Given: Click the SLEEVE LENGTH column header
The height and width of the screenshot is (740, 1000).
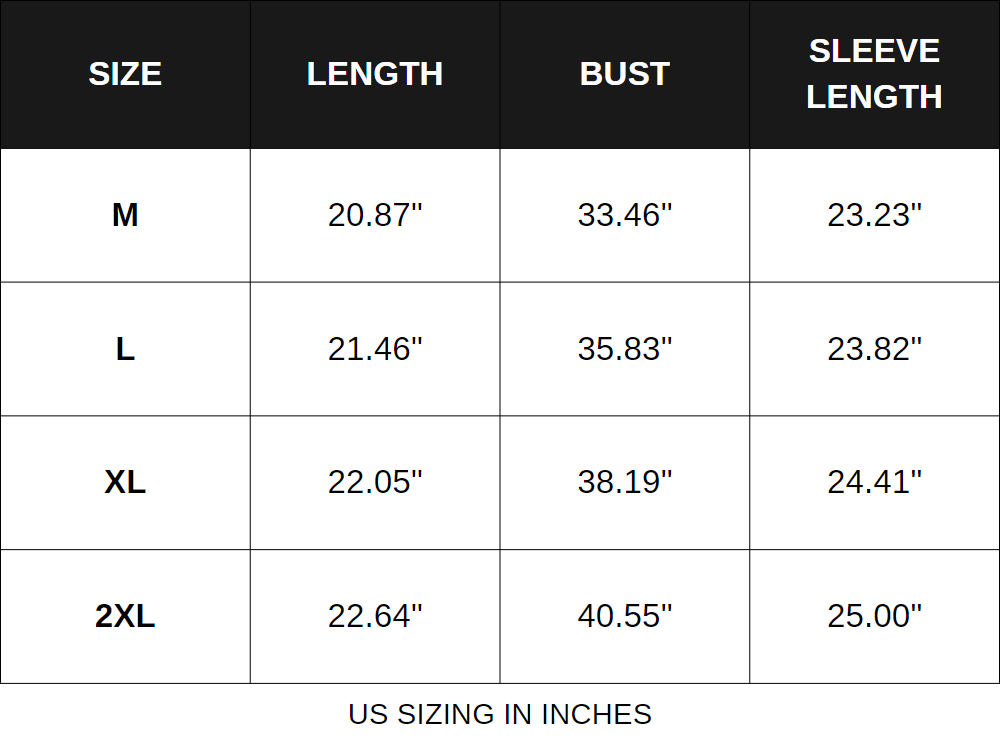Looking at the screenshot, I should pos(875,74).
